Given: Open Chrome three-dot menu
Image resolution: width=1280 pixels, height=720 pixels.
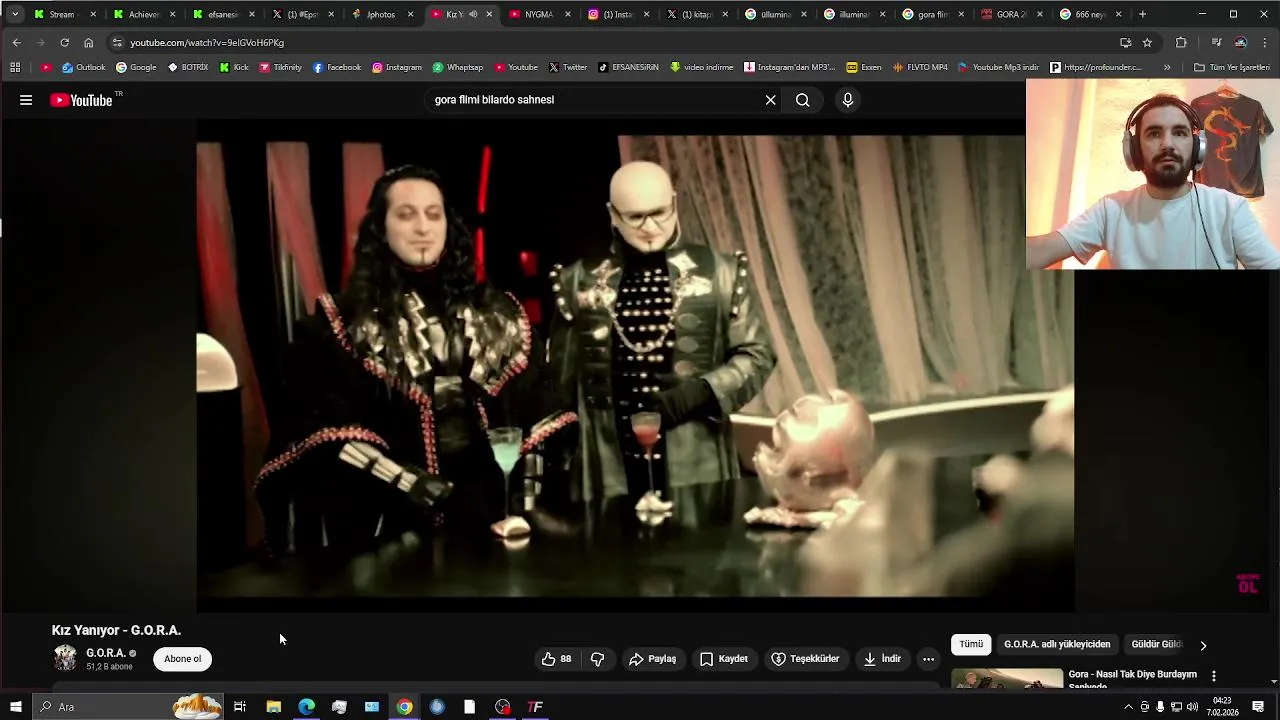Looking at the screenshot, I should click(1266, 43).
